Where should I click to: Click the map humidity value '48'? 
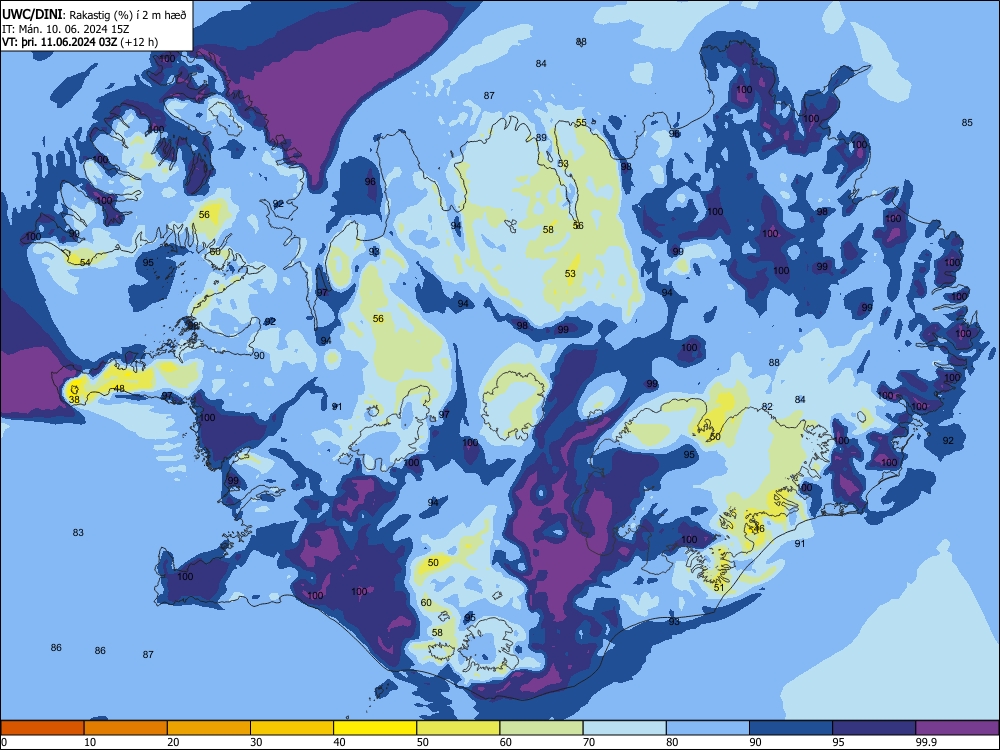119,388
